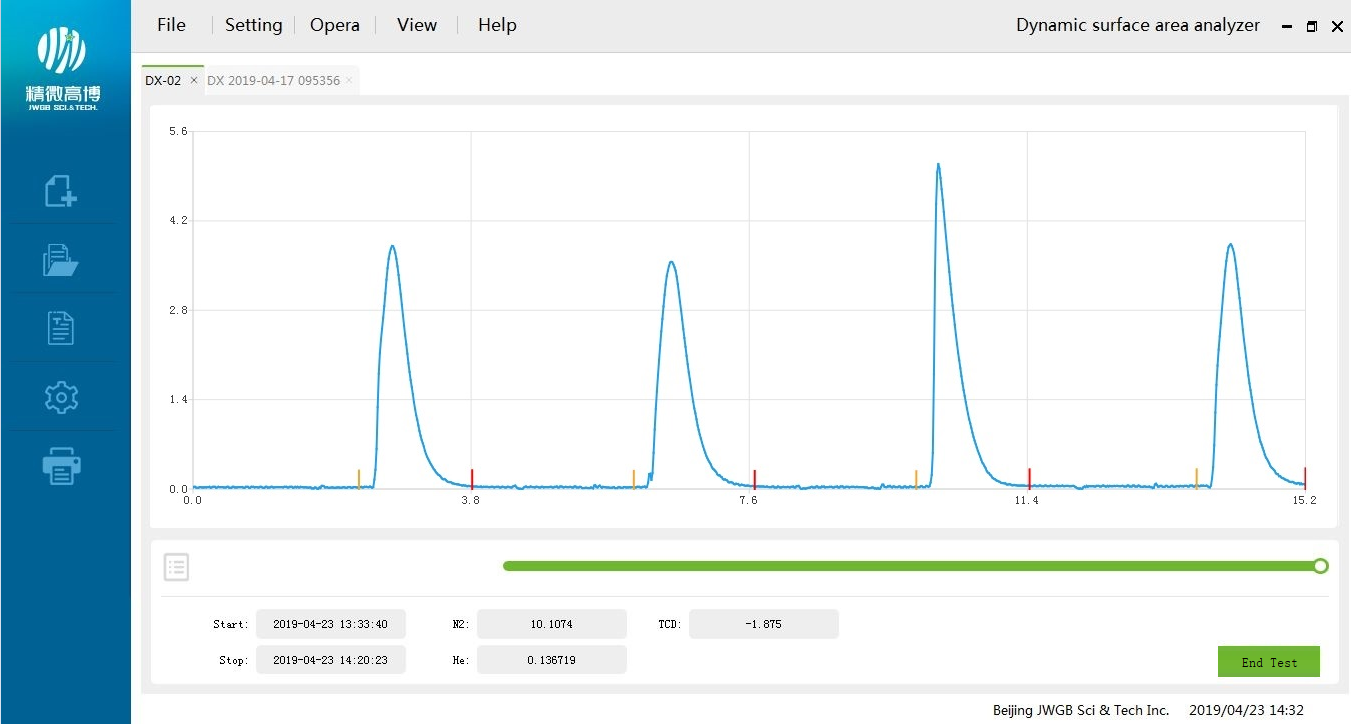Switch to DX 2019-04-17 095356 tab

pyautogui.click(x=273, y=81)
